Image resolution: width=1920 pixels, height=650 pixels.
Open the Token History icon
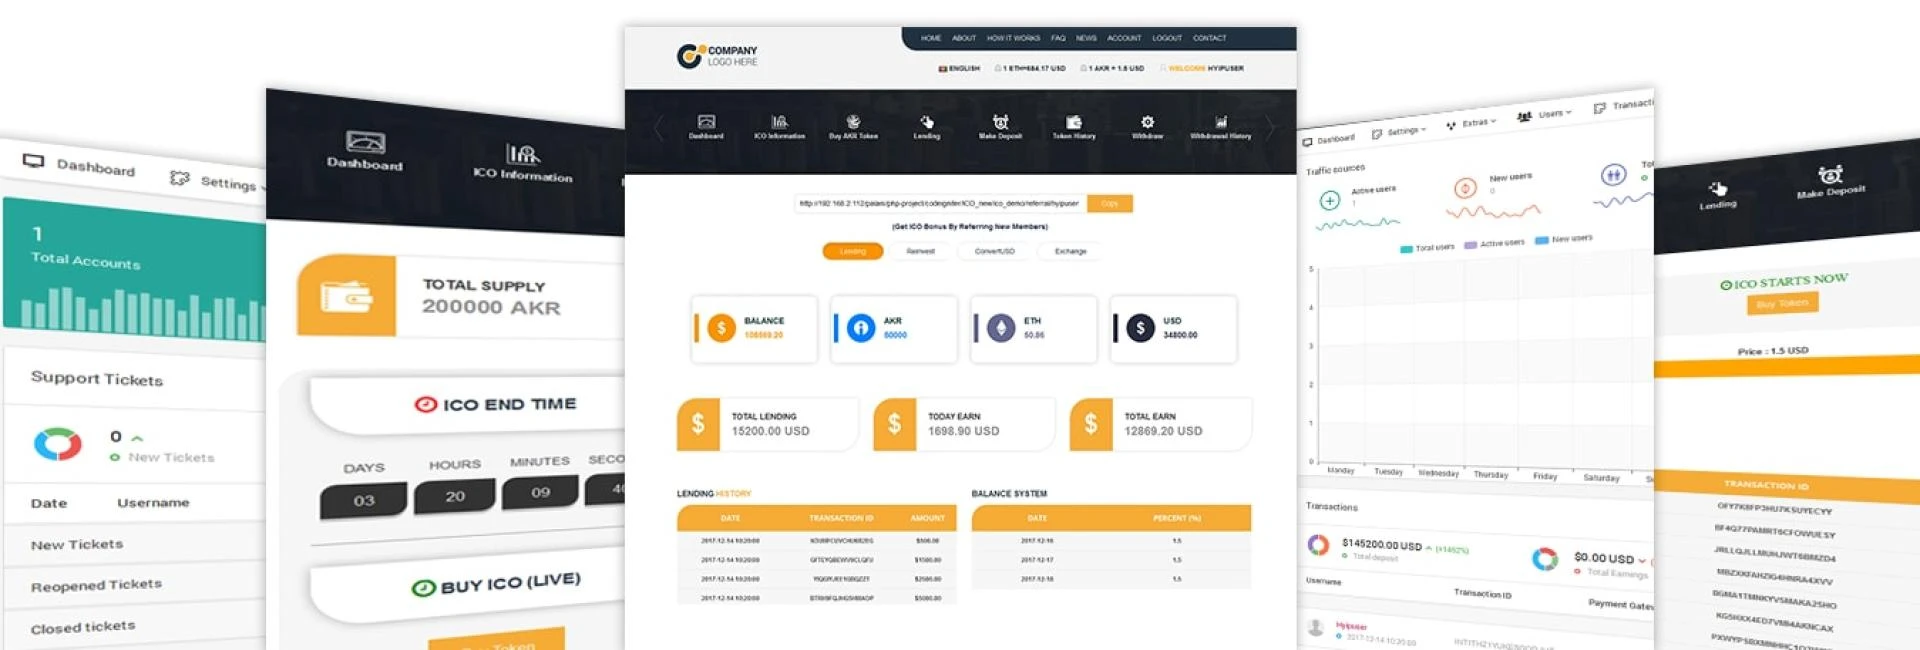tap(1074, 122)
